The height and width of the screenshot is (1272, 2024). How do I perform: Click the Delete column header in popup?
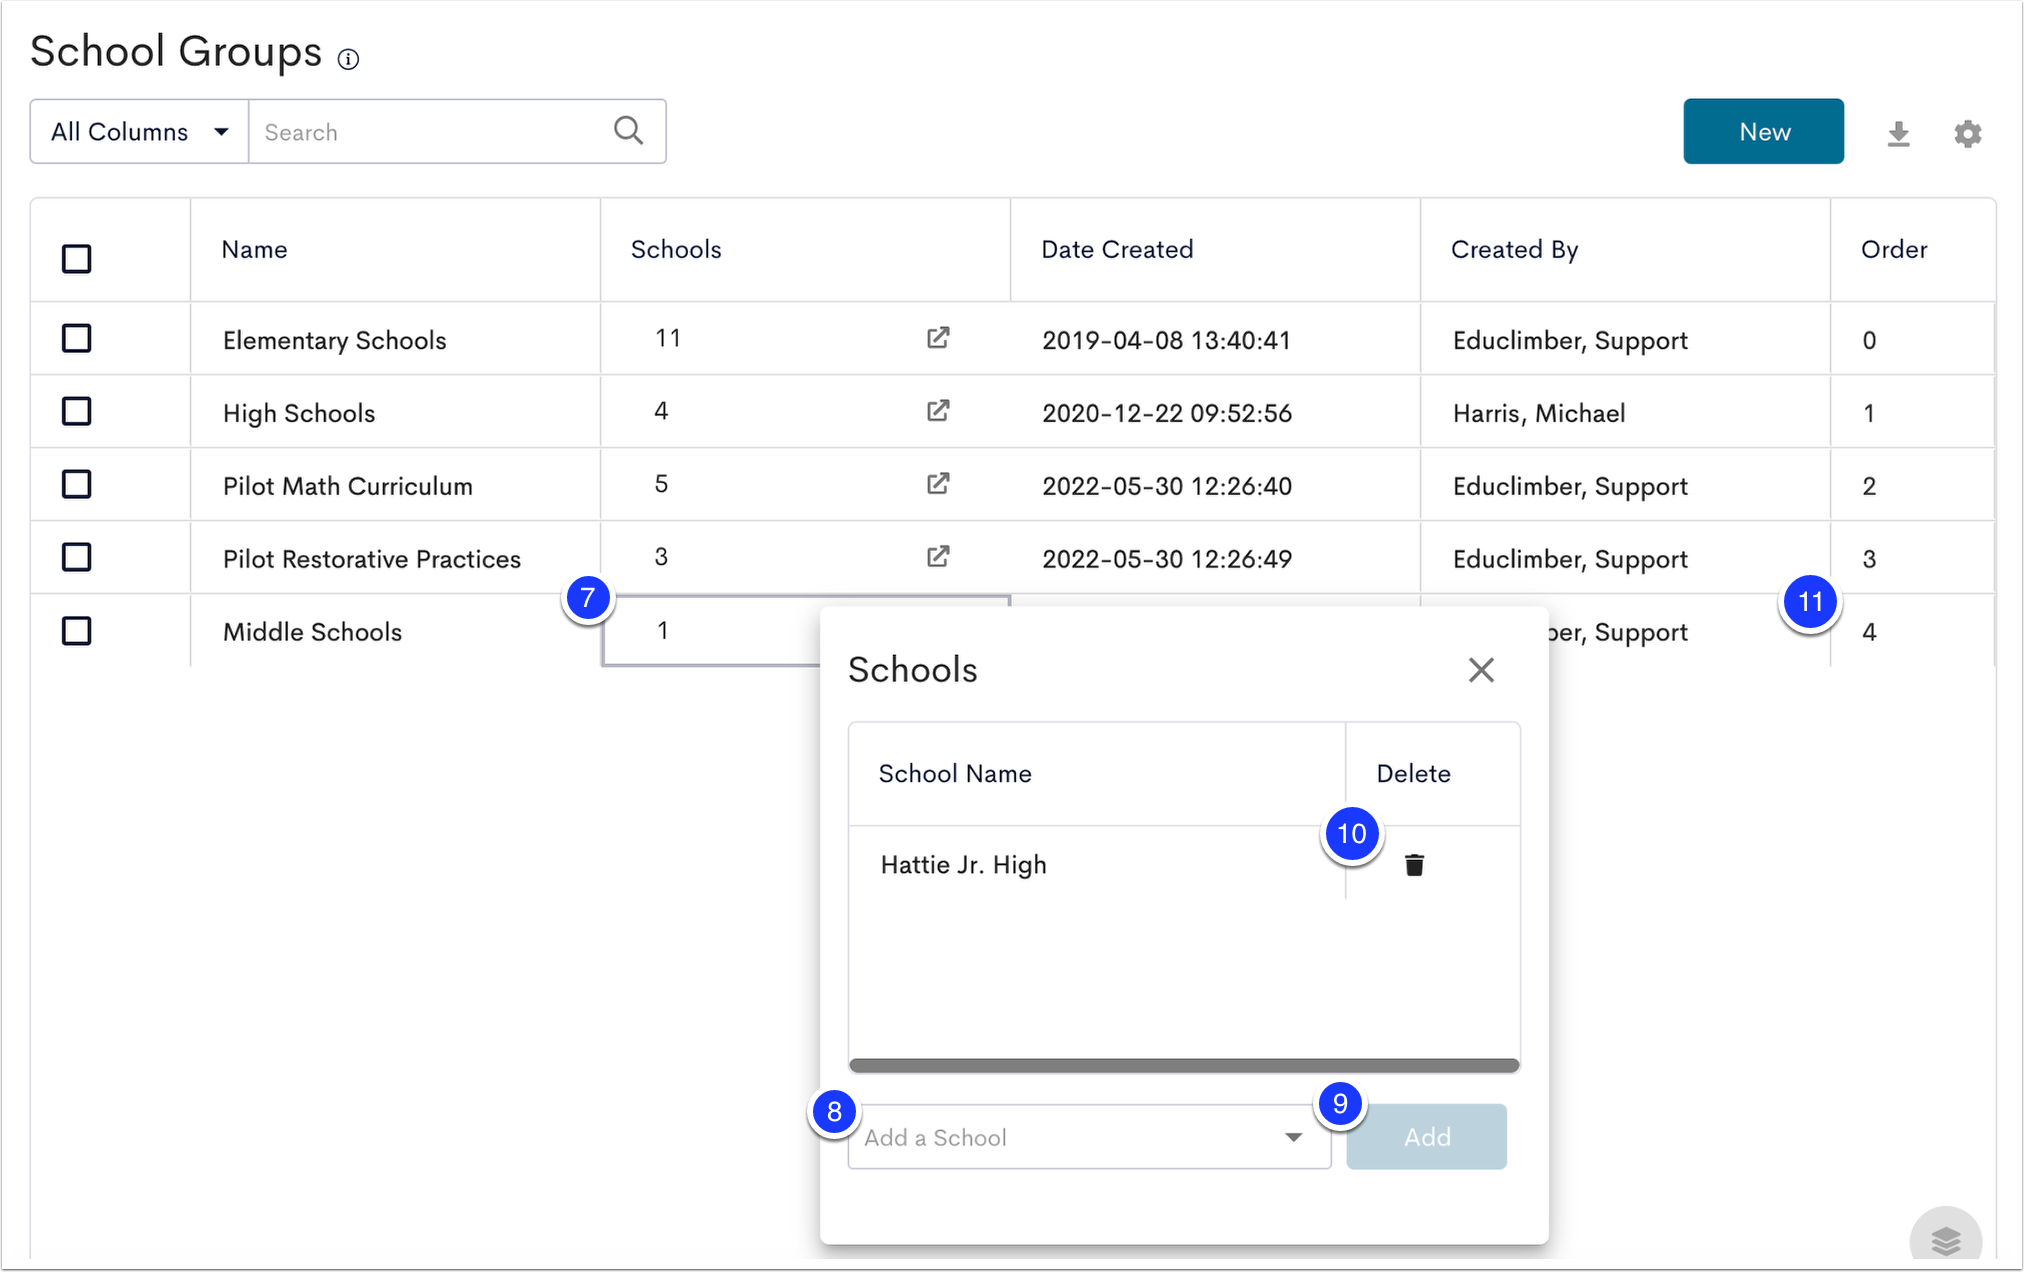[1433, 774]
